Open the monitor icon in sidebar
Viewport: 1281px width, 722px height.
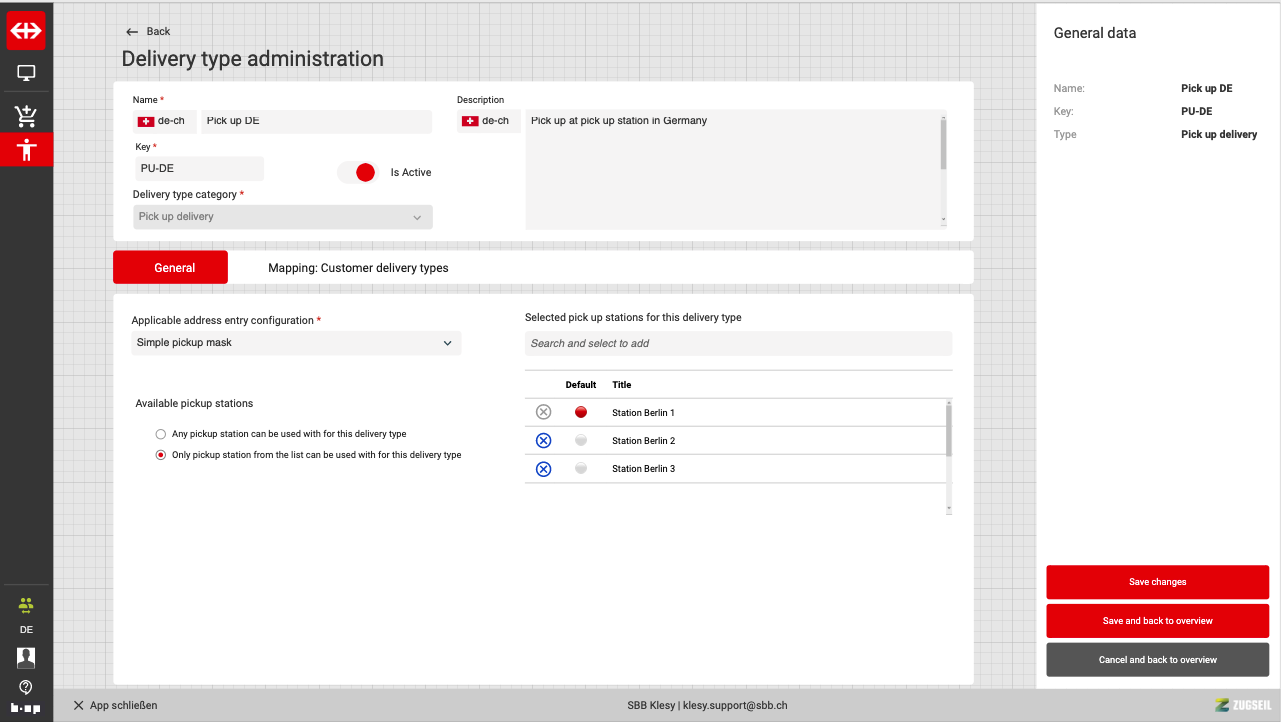[26, 73]
